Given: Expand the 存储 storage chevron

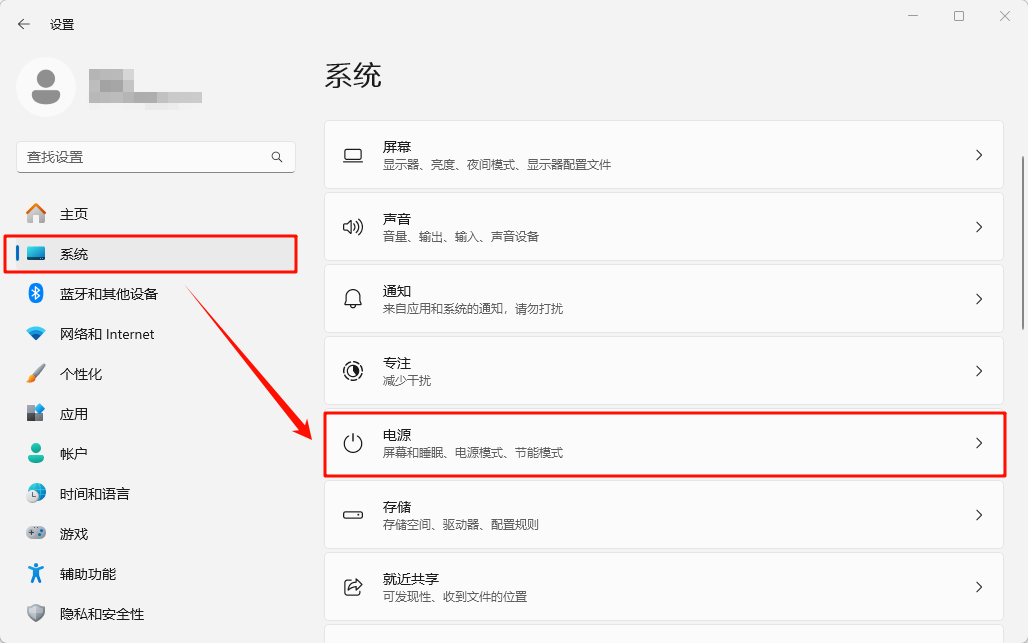Looking at the screenshot, I should [x=979, y=515].
